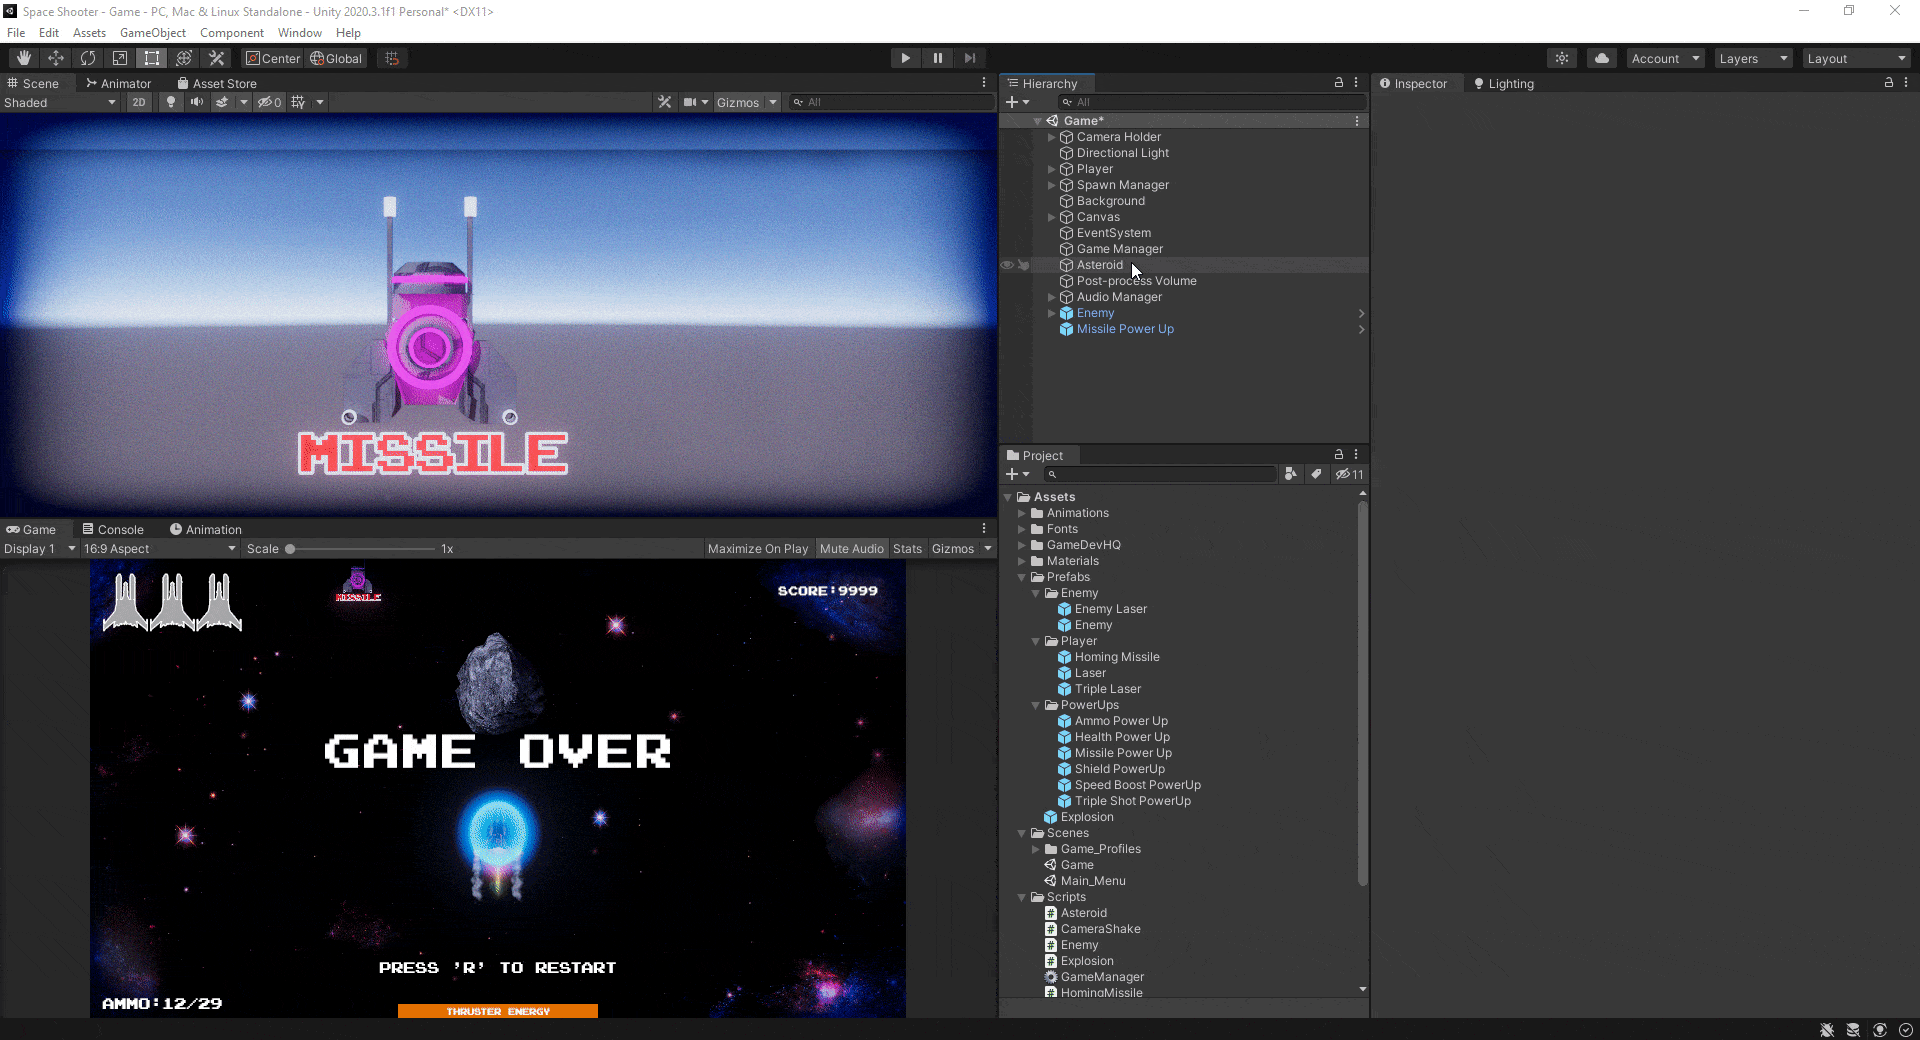Switch to the Animator tab
Screen dimensions: 1920x1040
click(118, 83)
